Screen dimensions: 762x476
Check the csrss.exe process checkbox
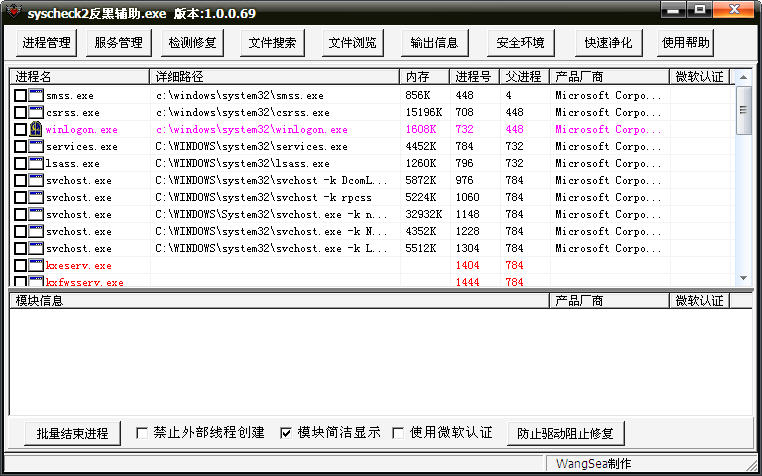coord(20,112)
